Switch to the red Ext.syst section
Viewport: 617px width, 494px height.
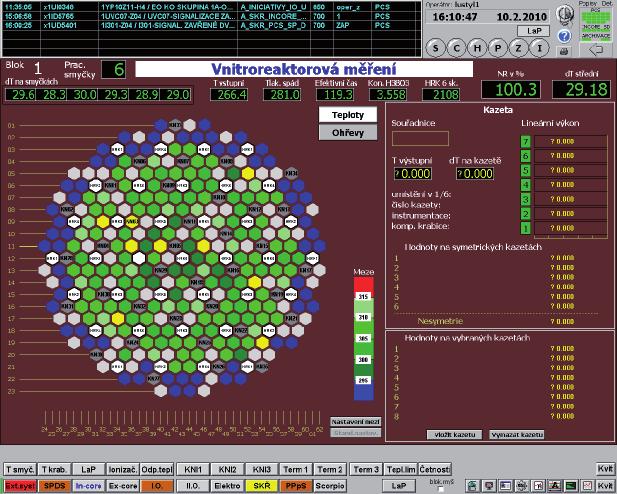[20, 486]
